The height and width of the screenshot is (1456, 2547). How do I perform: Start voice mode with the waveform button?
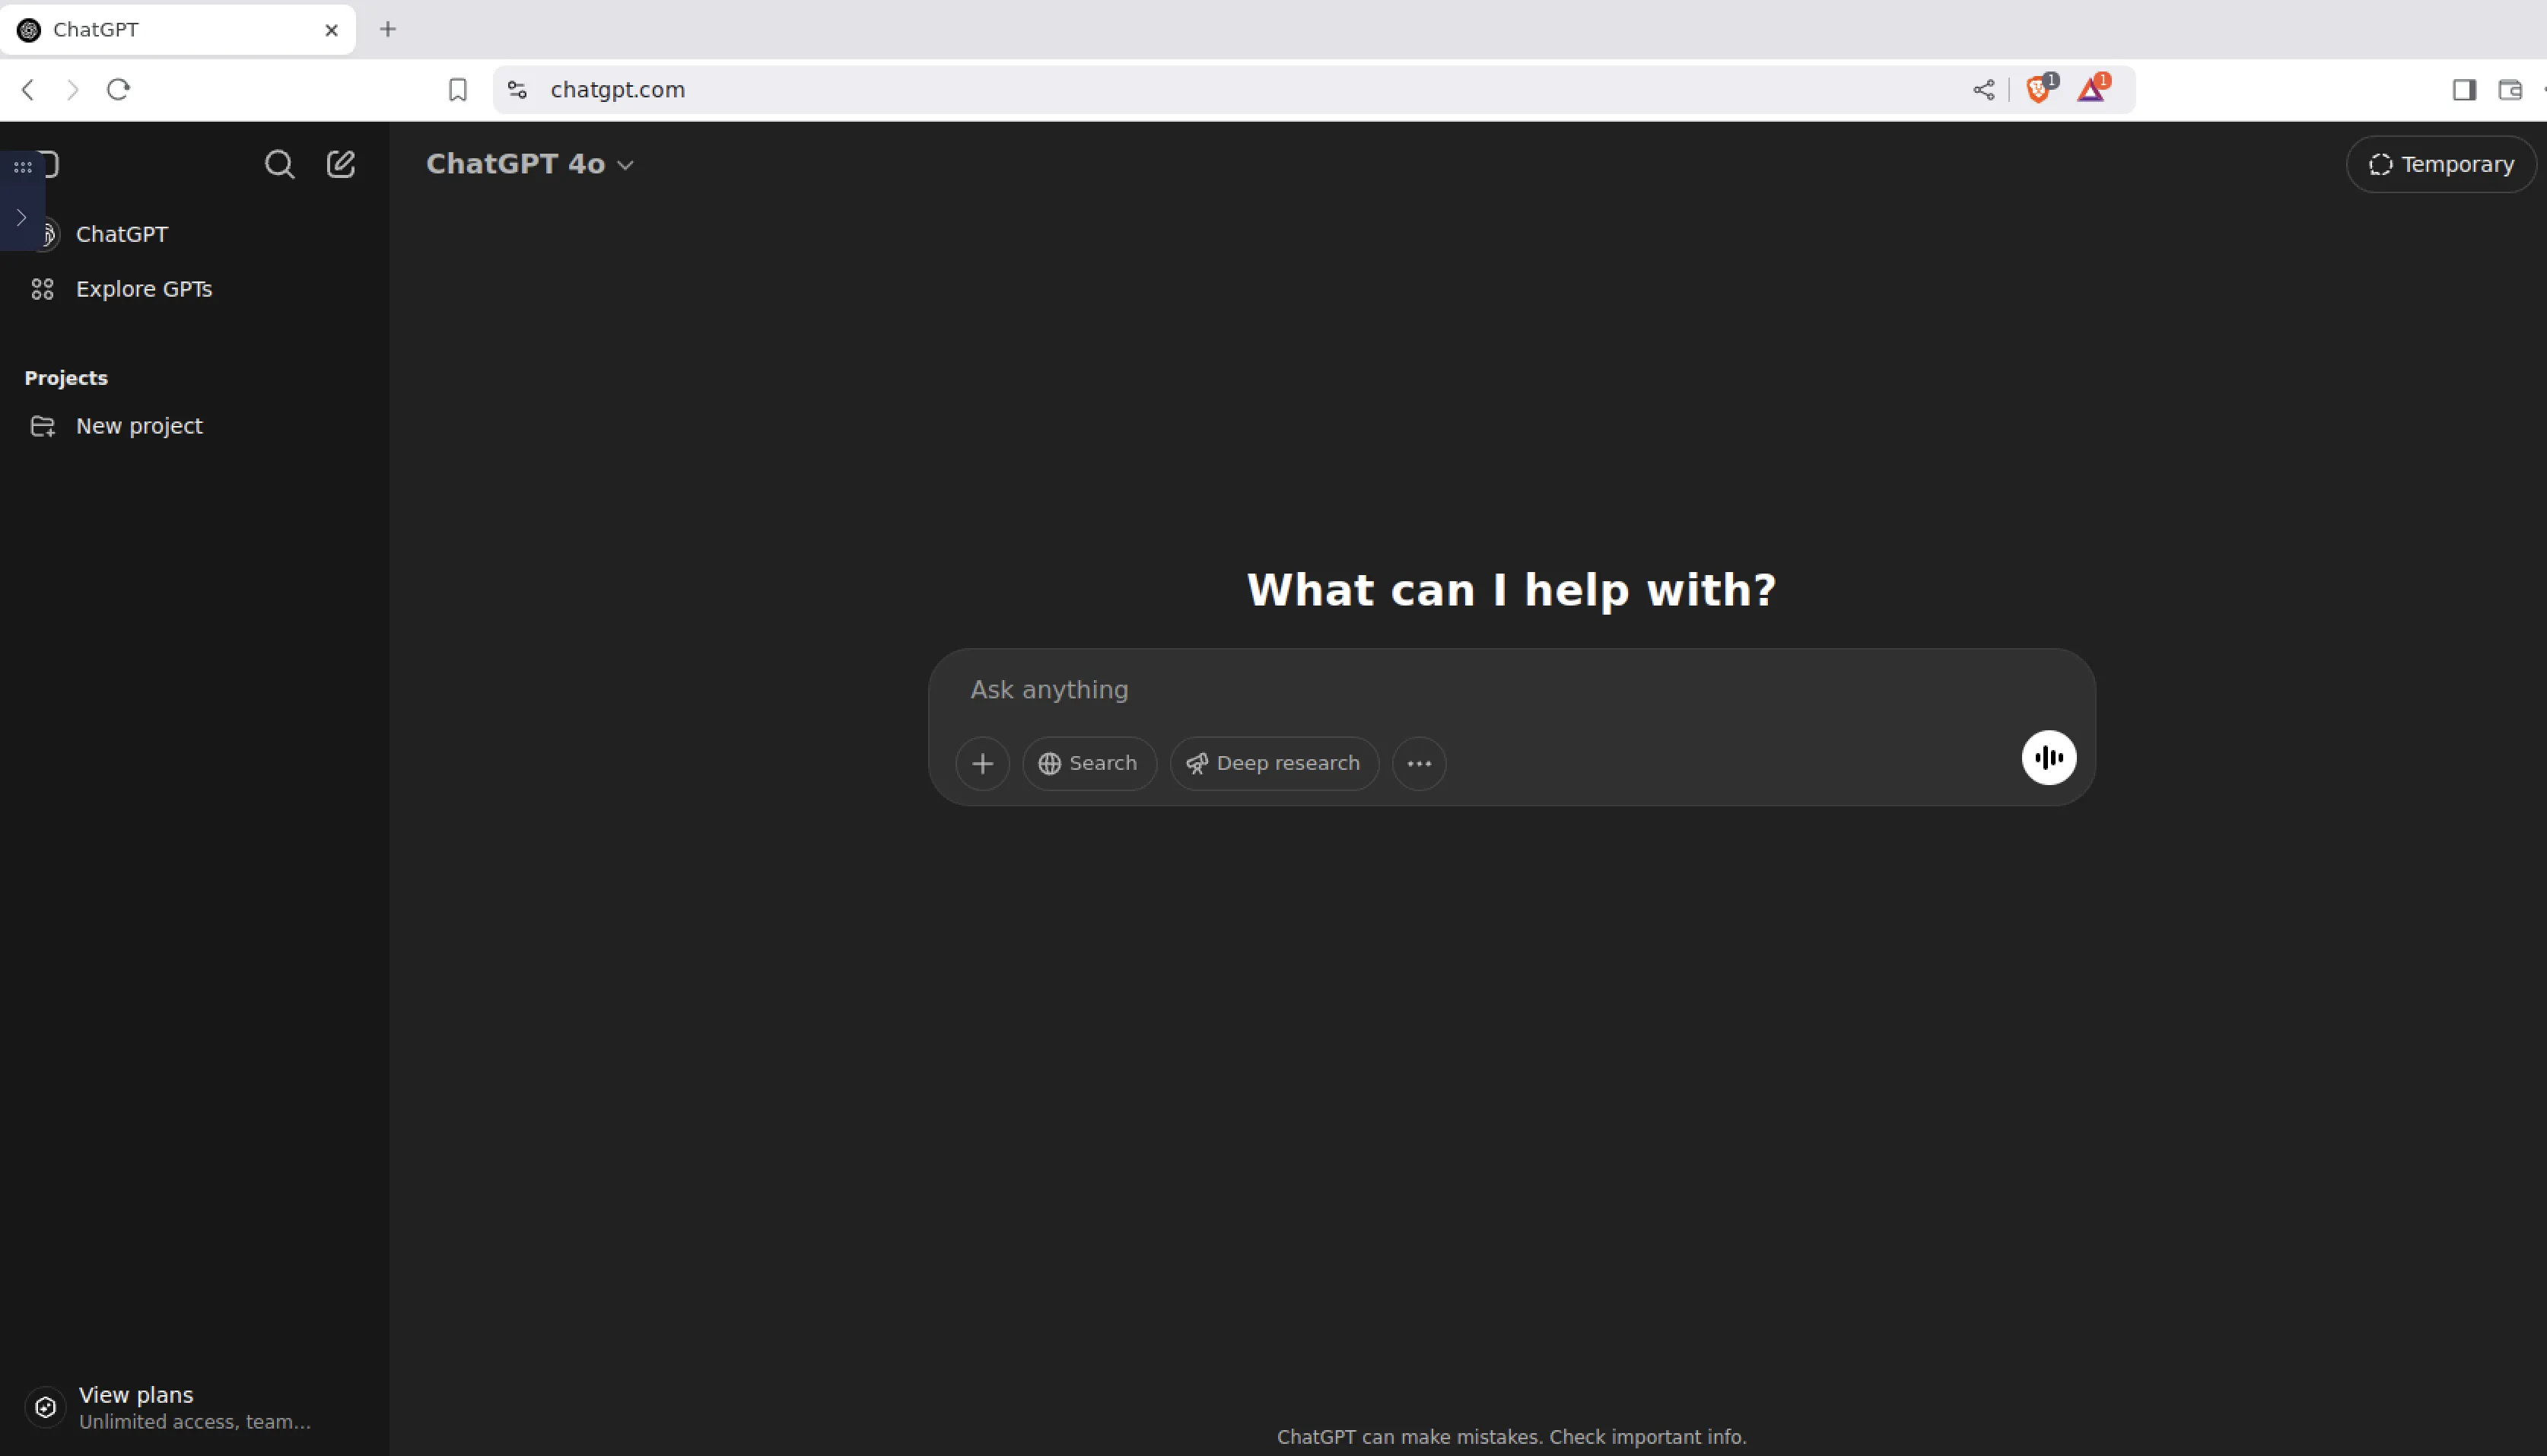click(2049, 758)
